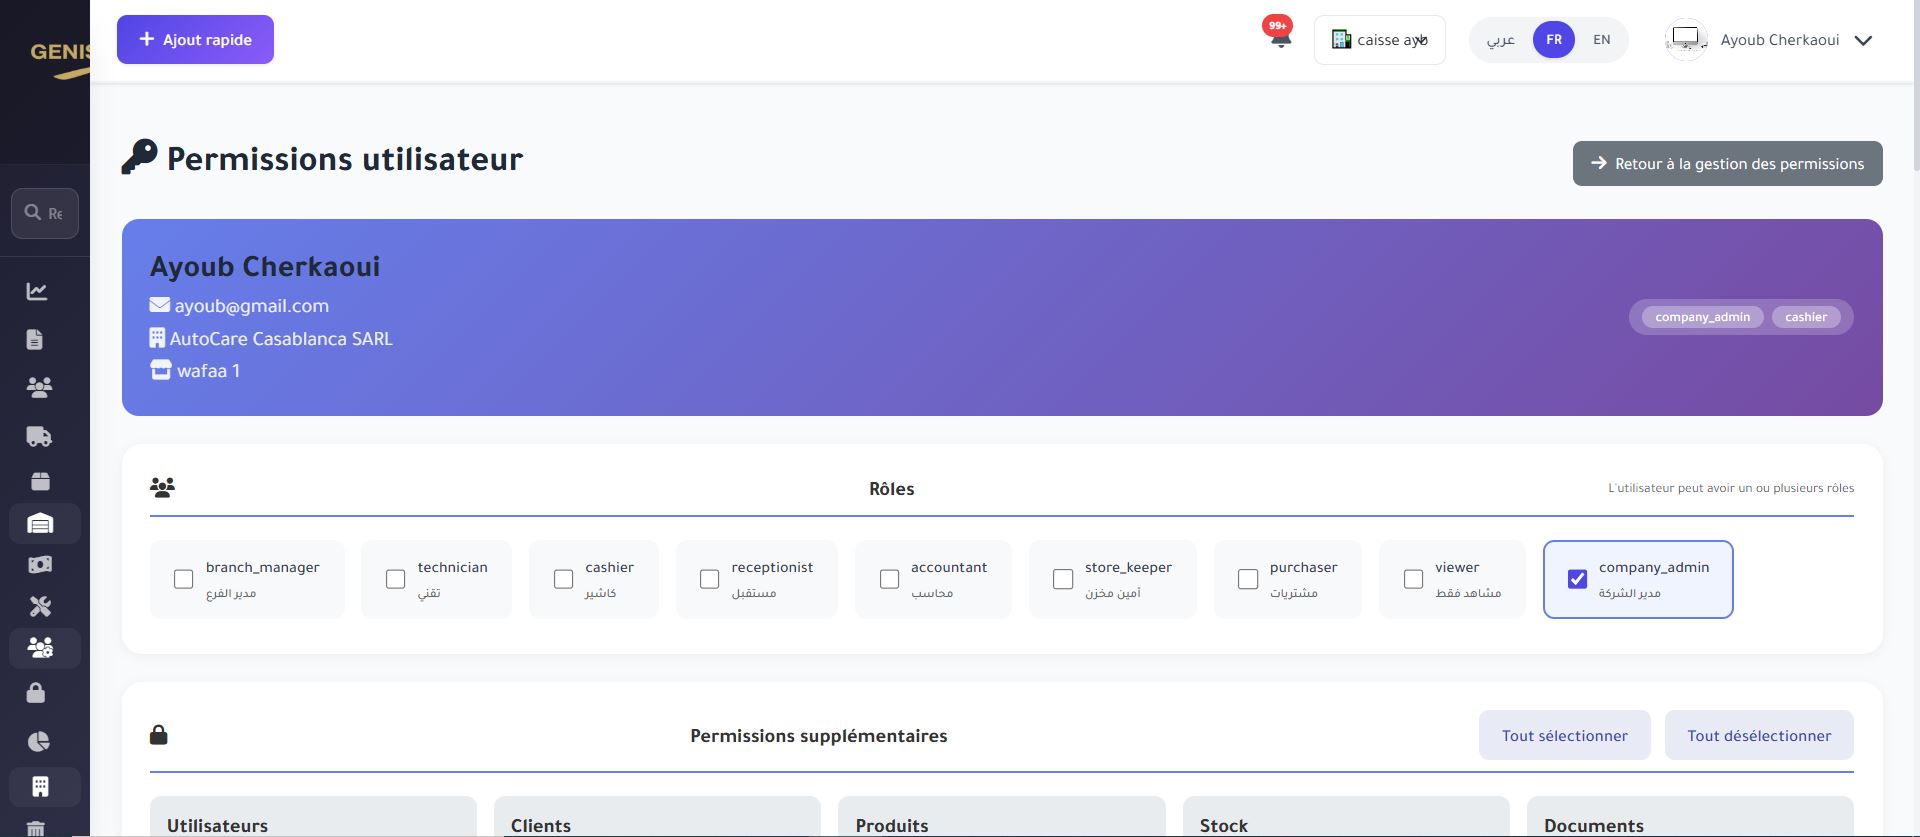Click the Utilisateurs permission group header
Viewport: 1920px width, 837px height.
pyautogui.click(x=313, y=817)
